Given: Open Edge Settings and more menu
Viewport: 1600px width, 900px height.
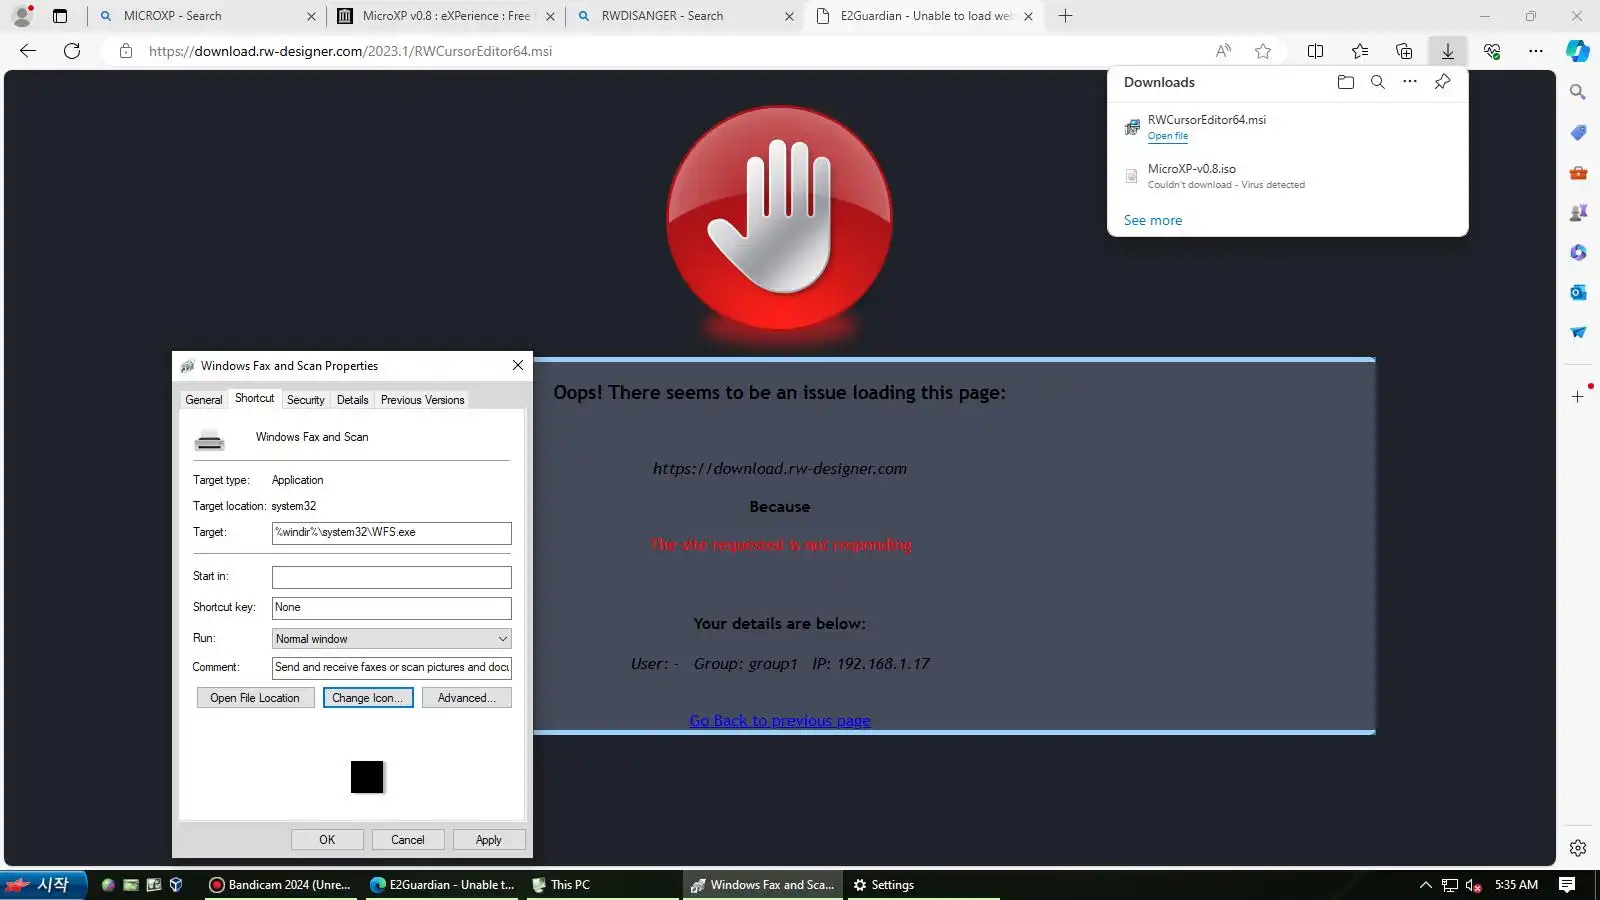Looking at the screenshot, I should point(1536,51).
